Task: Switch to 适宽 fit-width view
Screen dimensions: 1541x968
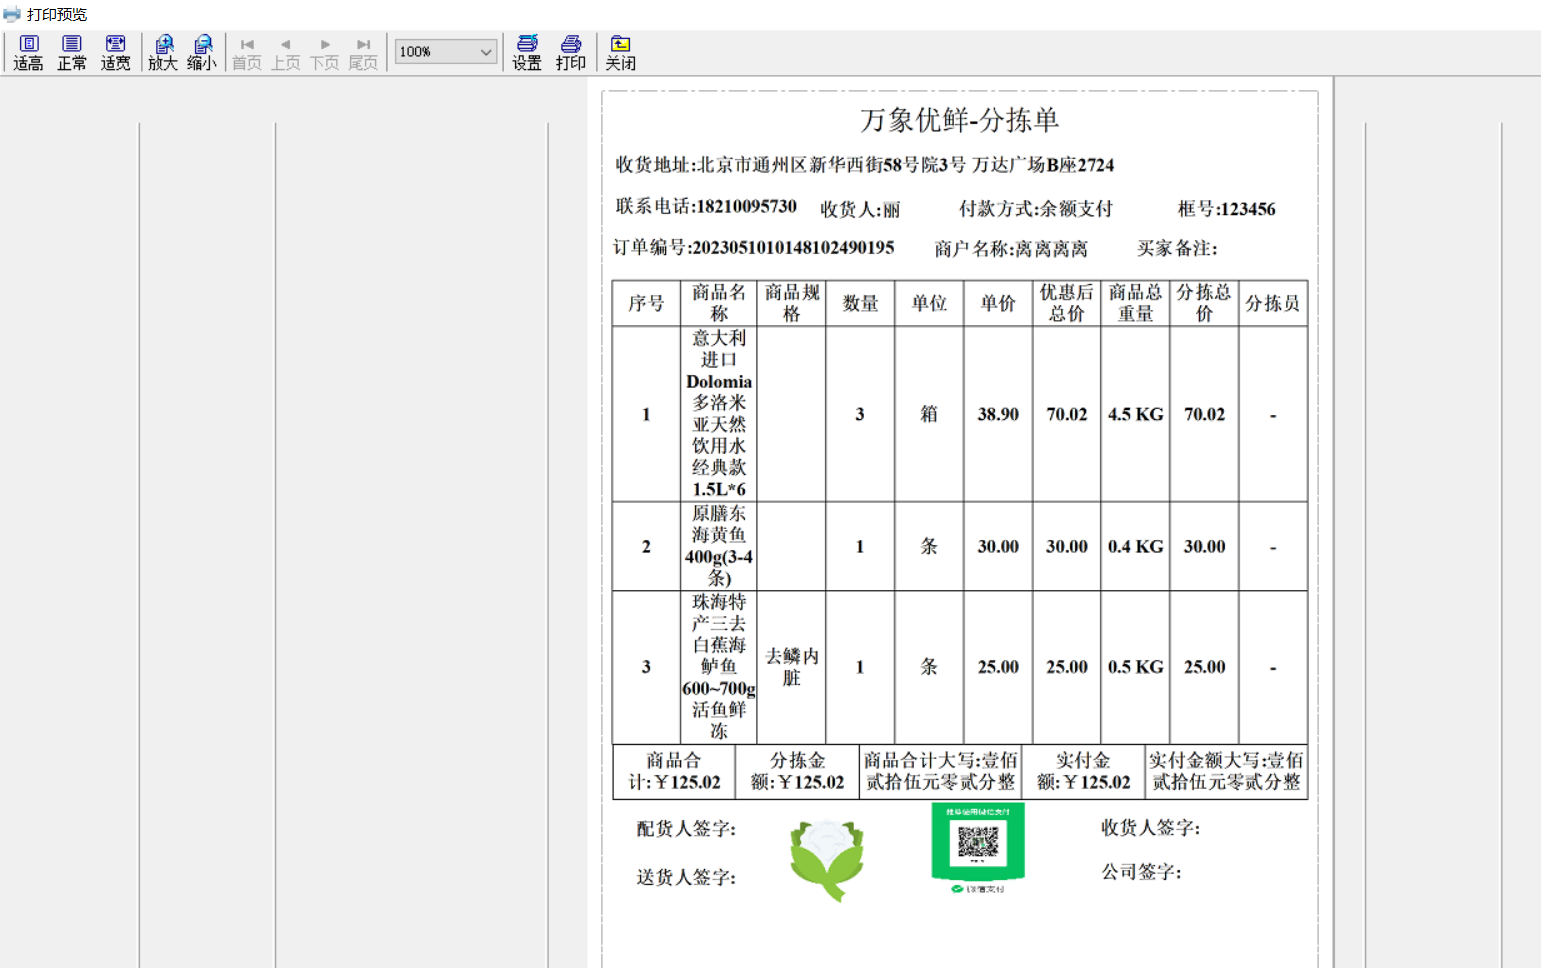Action: click(115, 52)
